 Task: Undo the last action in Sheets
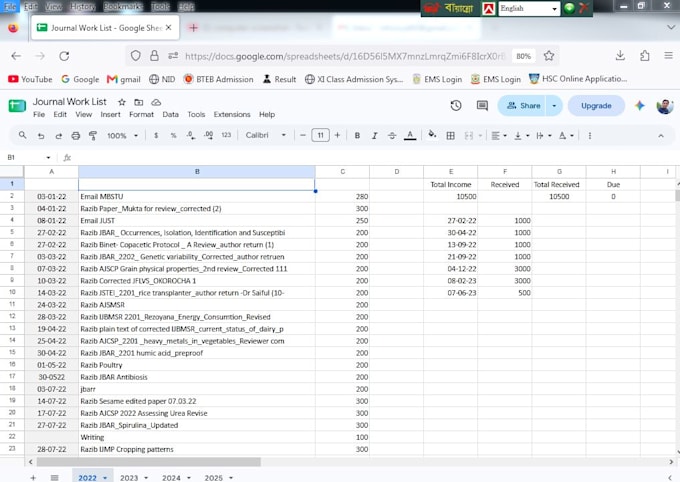tap(41, 136)
